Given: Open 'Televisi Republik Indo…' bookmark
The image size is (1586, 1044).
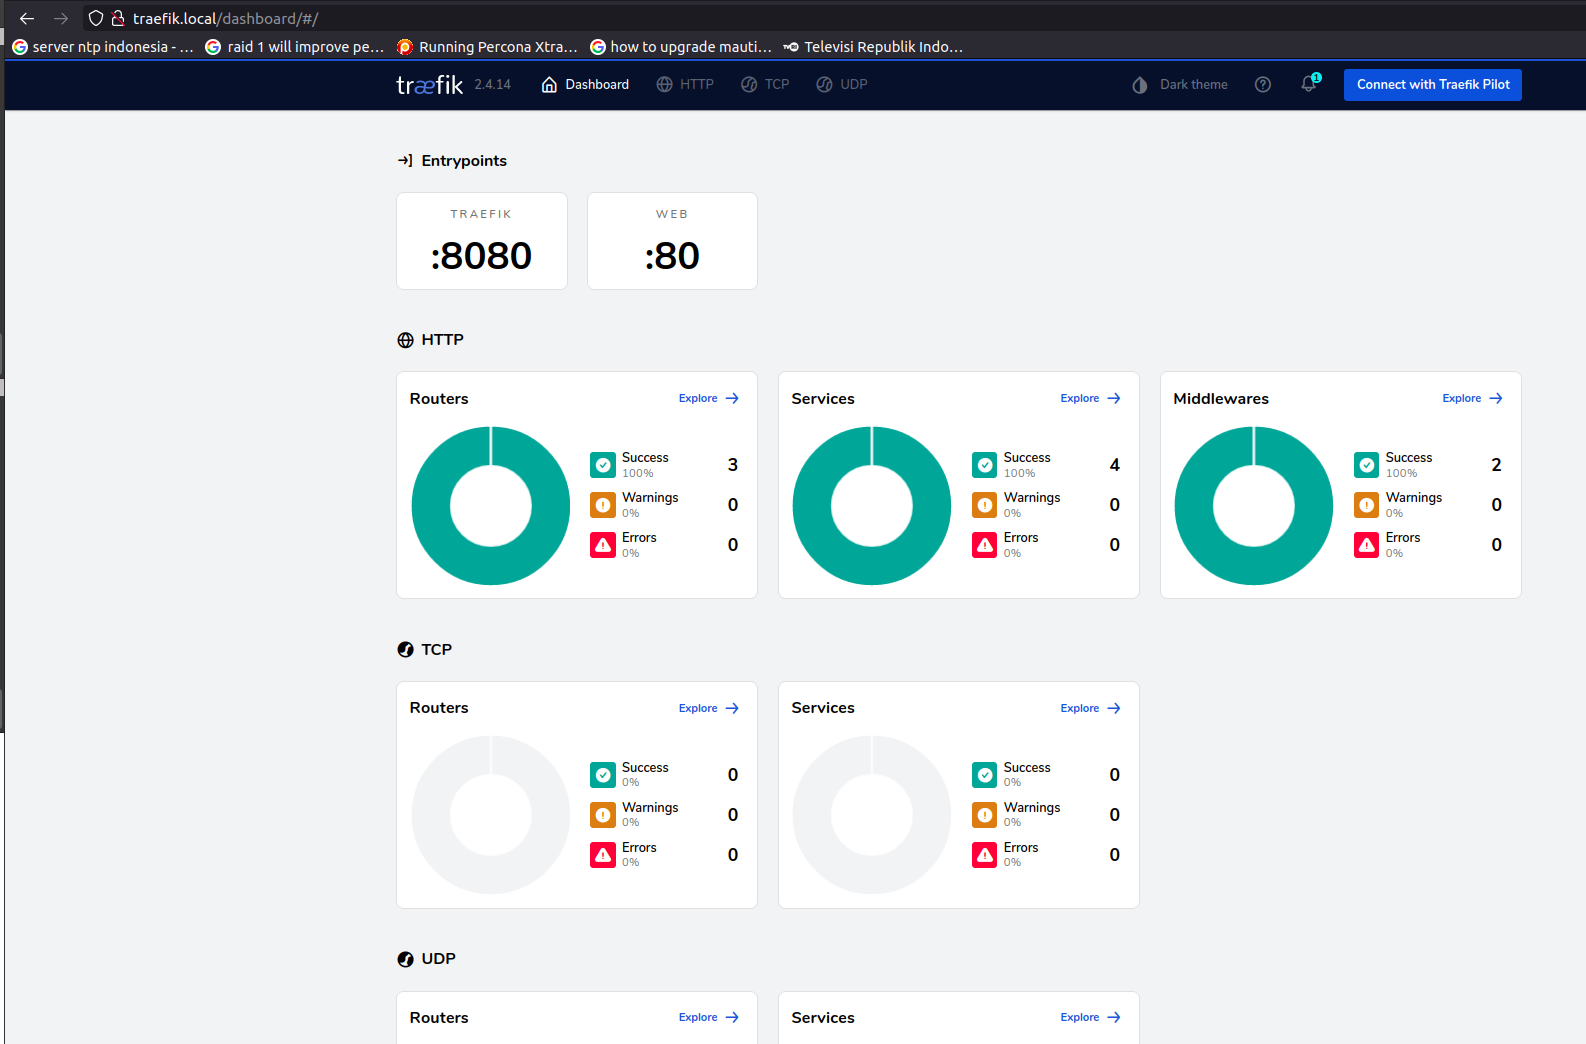Looking at the screenshot, I should click(x=873, y=47).
